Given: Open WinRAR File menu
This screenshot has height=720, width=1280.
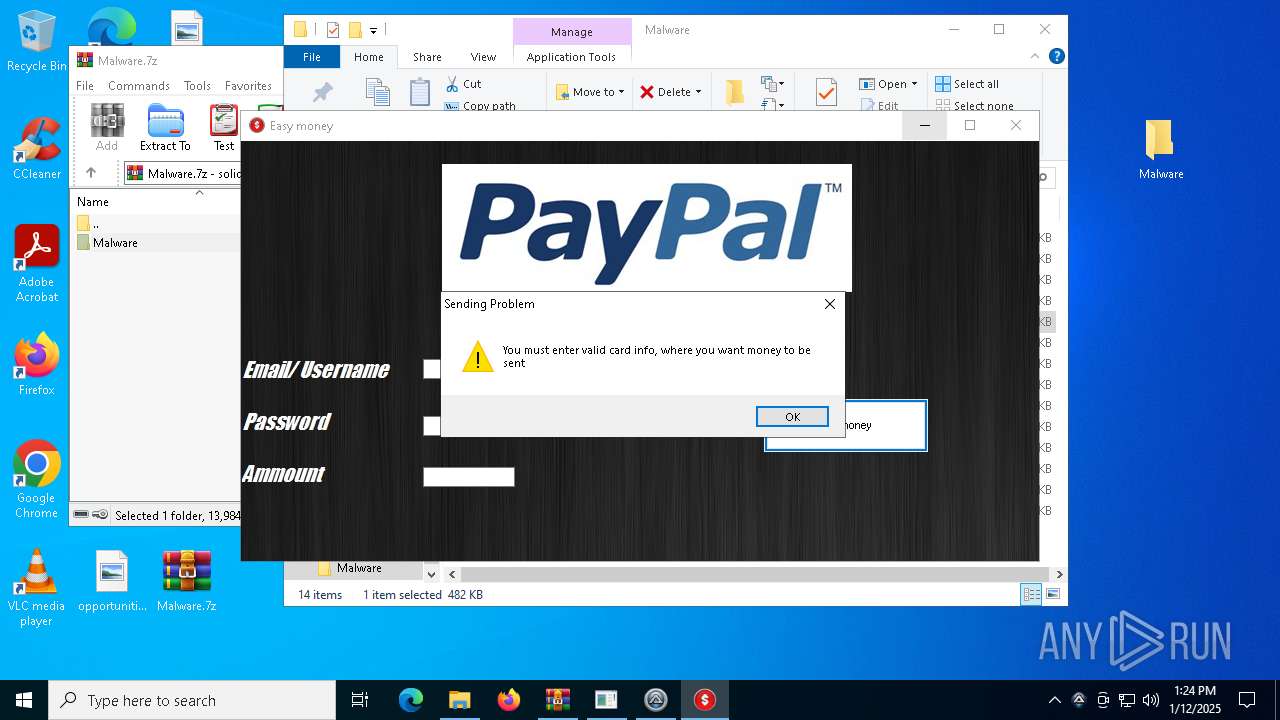Looking at the screenshot, I should point(85,86).
